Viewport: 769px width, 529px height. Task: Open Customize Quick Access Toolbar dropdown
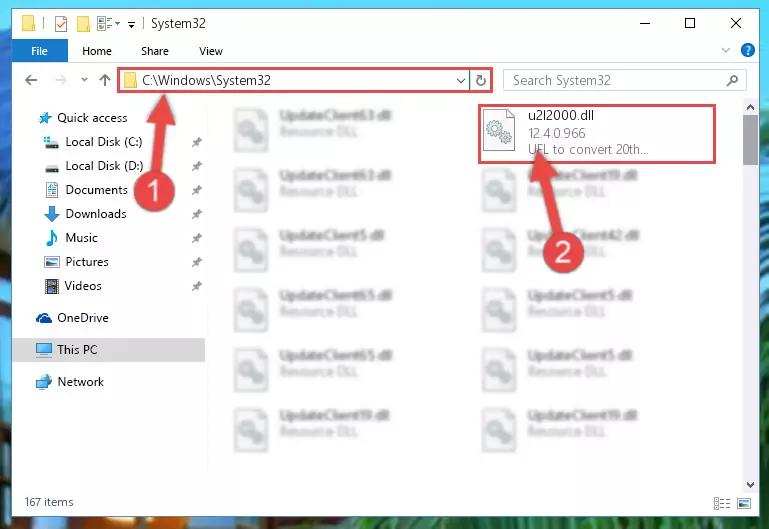[131, 24]
